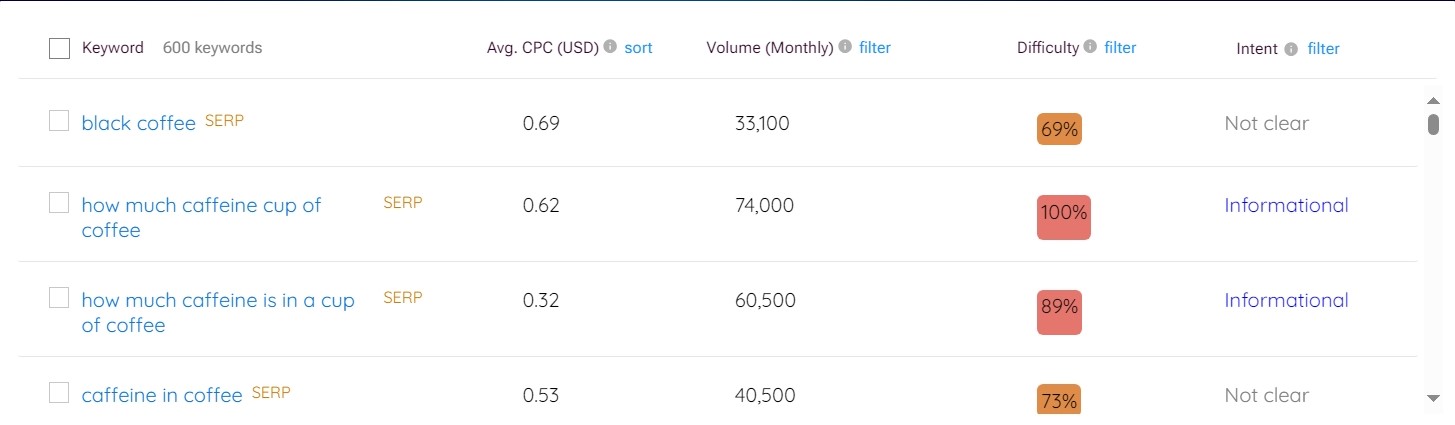Tick checkbox for caffeine in coffee

coord(59,392)
